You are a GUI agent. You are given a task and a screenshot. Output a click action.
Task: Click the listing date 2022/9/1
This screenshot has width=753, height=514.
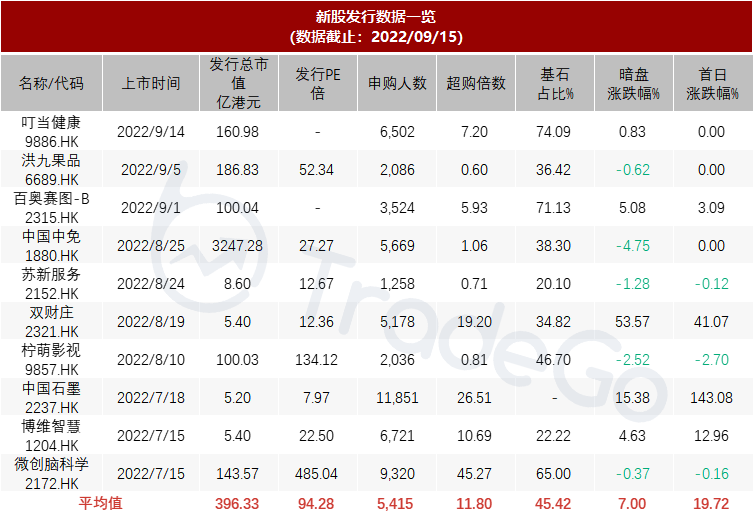pos(151,208)
